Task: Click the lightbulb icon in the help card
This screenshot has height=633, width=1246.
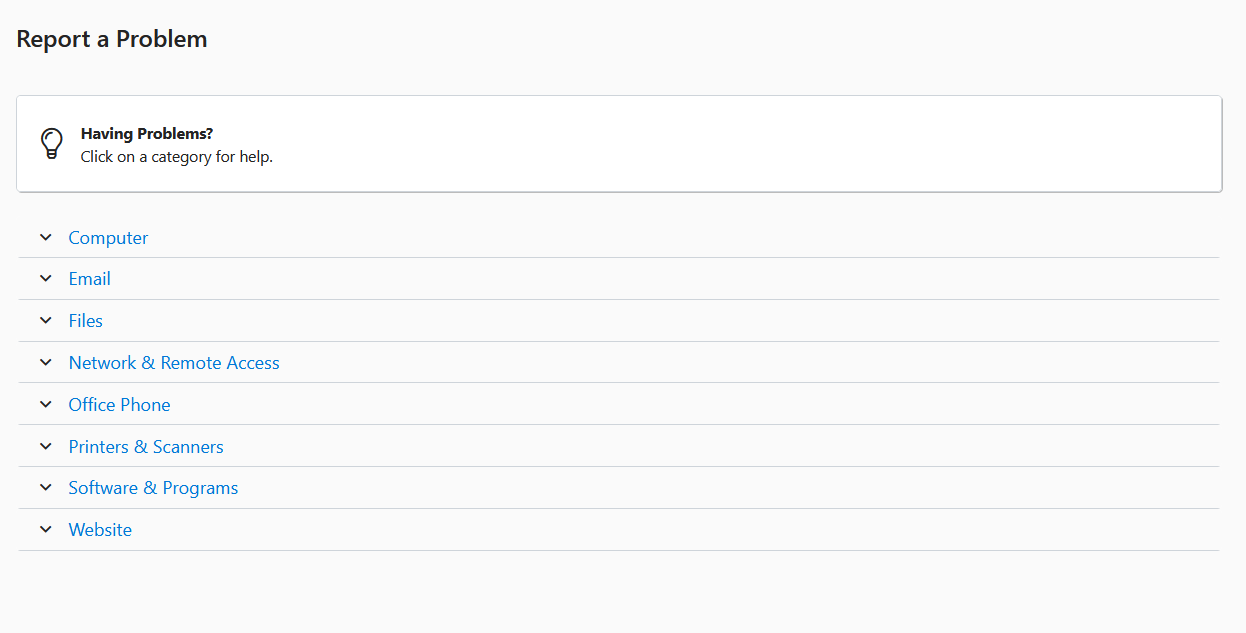Action: (51, 144)
